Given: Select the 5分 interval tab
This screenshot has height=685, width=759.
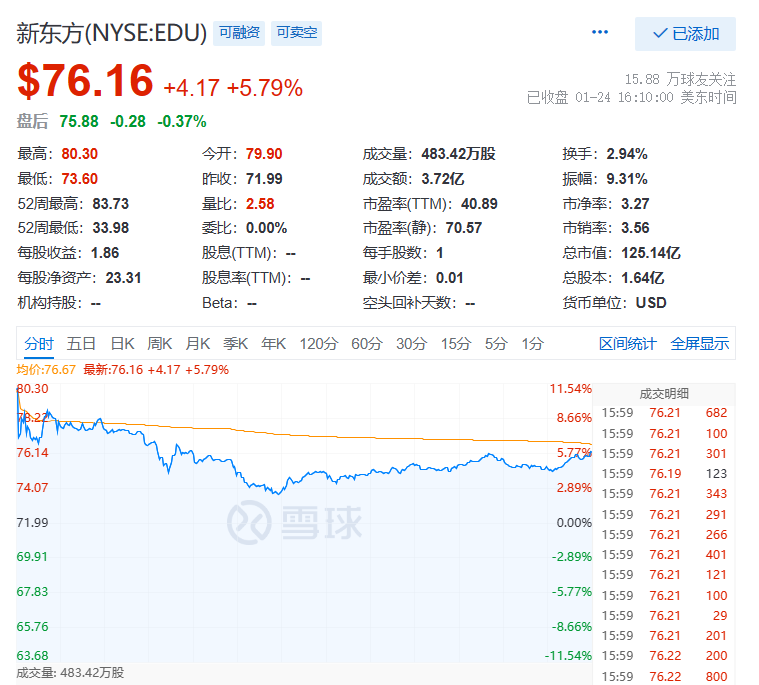Looking at the screenshot, I should coord(496,344).
